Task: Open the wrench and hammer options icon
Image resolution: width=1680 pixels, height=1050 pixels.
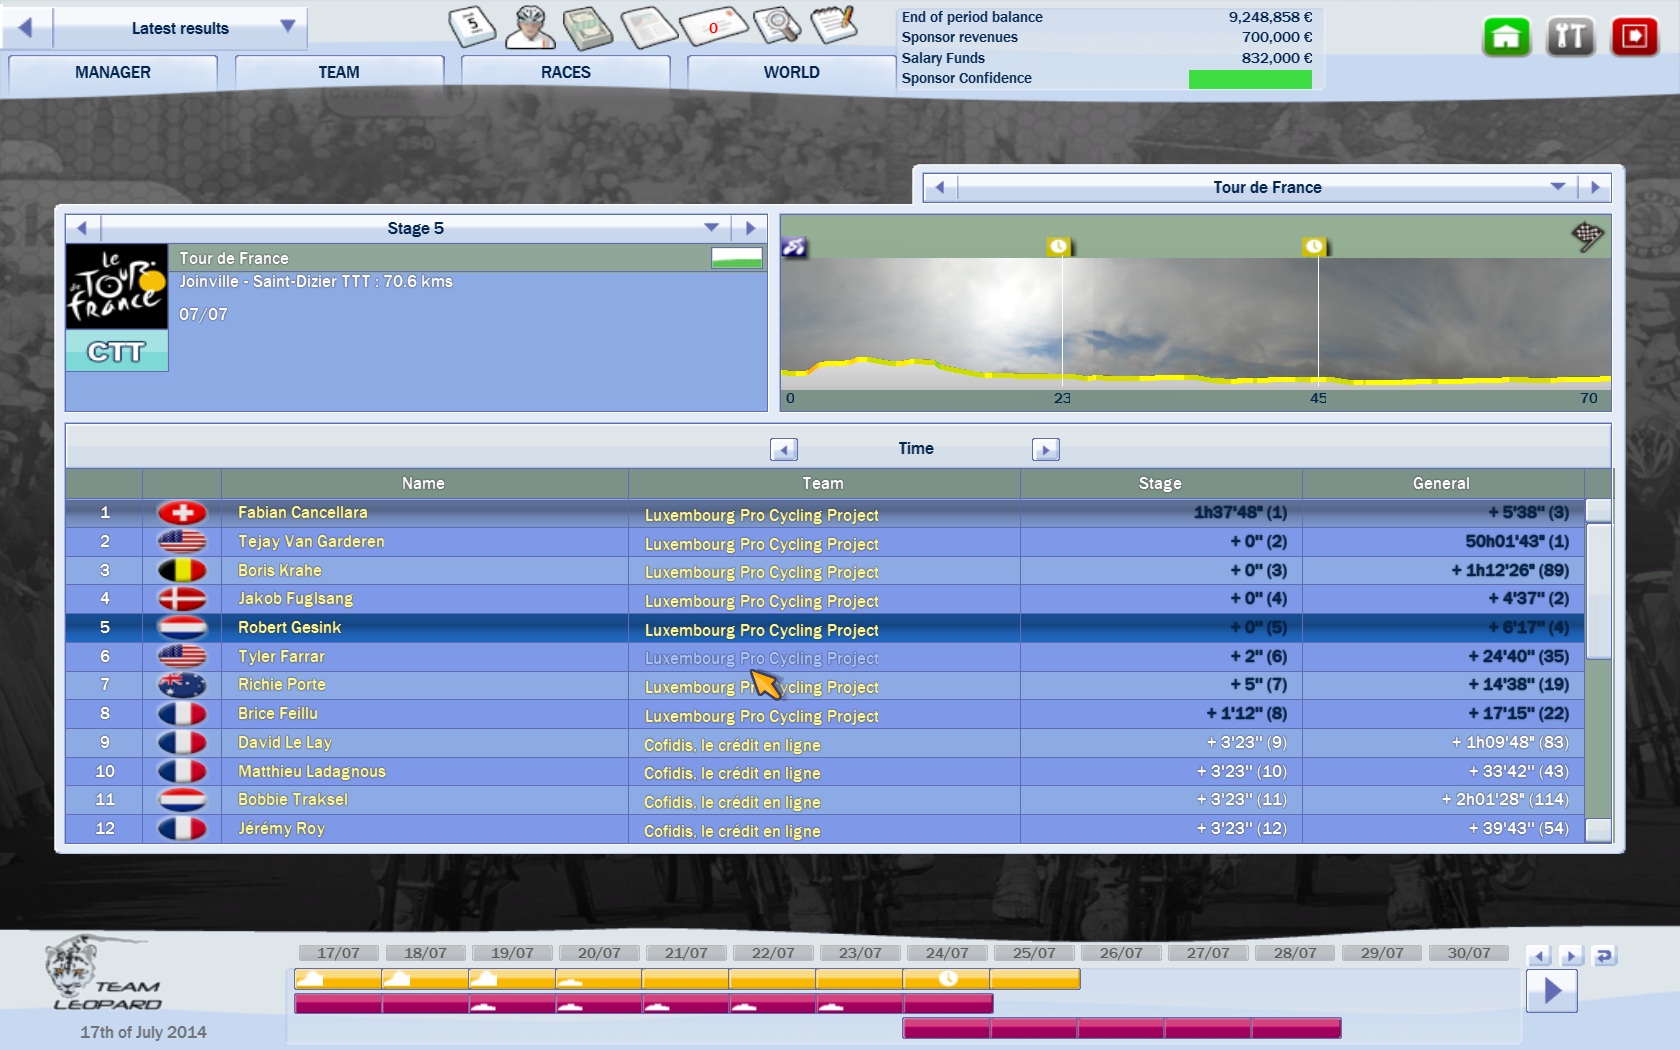Action: [x=1570, y=38]
